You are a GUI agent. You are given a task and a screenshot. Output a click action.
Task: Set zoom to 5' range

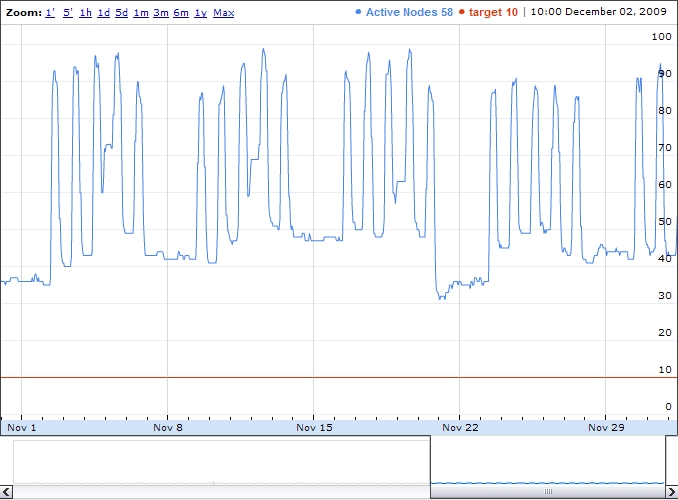tap(68, 13)
